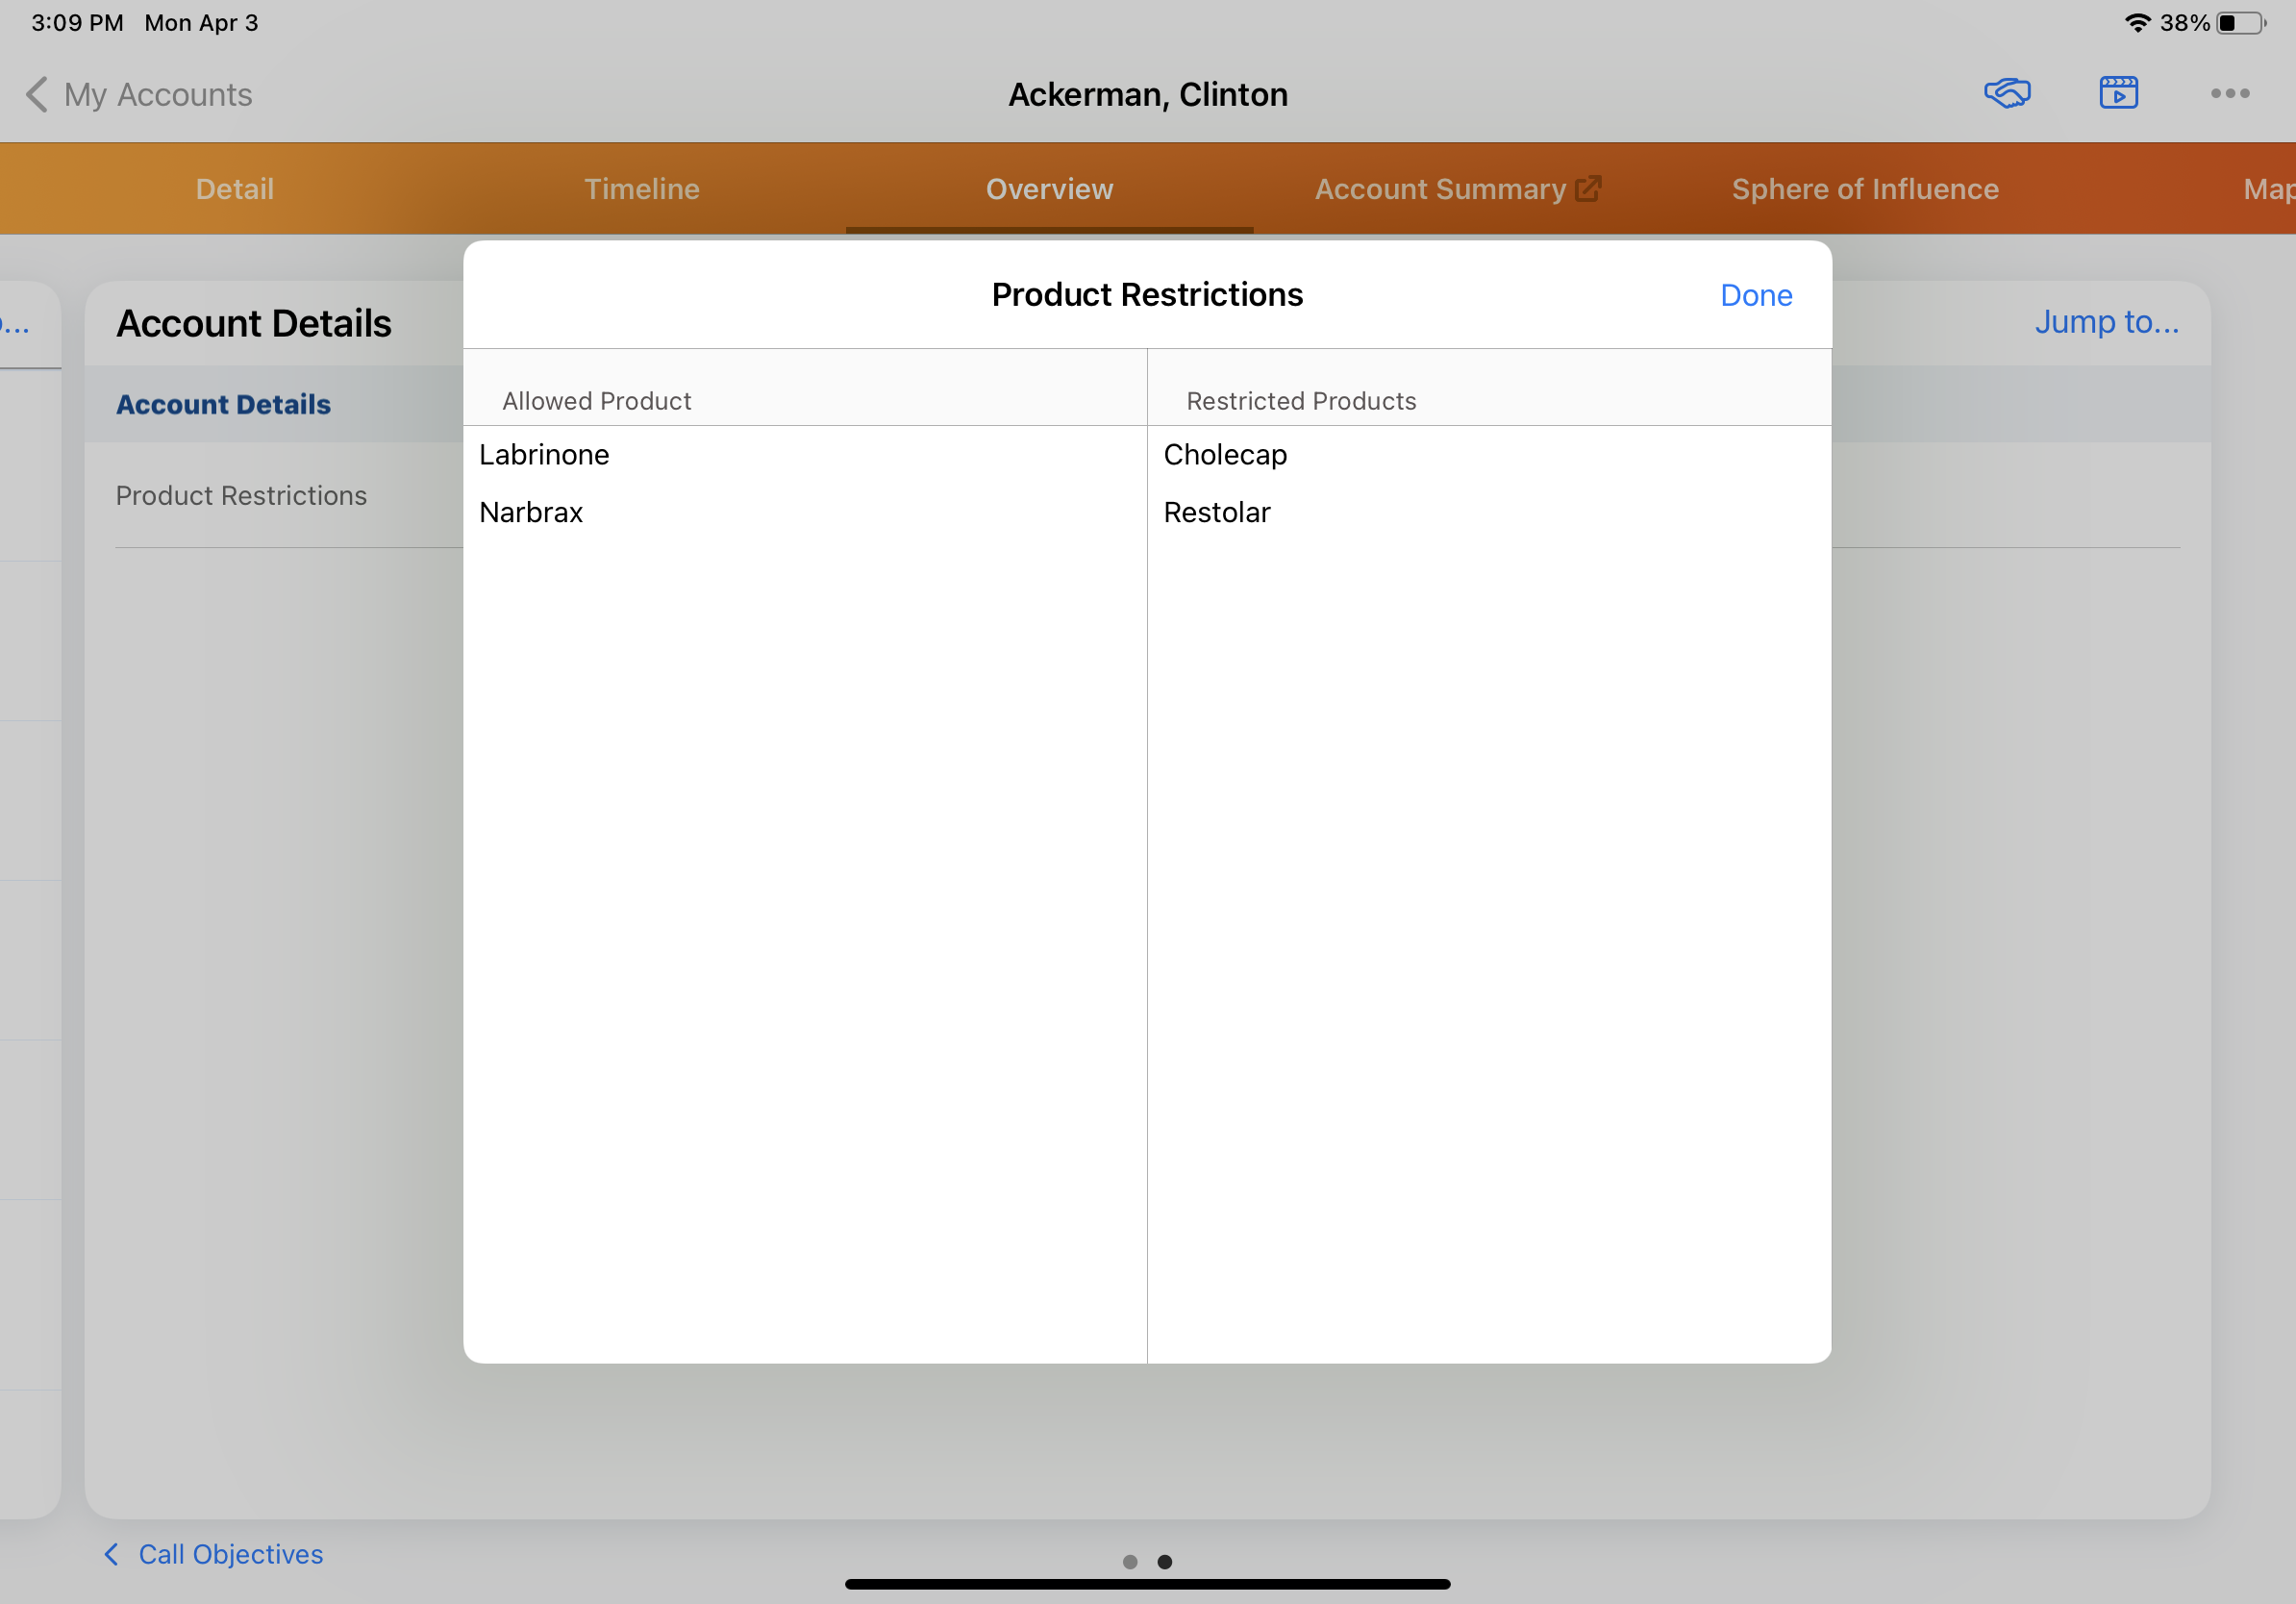Viewport: 2296px width, 1604px height.
Task: Open the three-dot more actions menu
Action: [x=2229, y=93]
